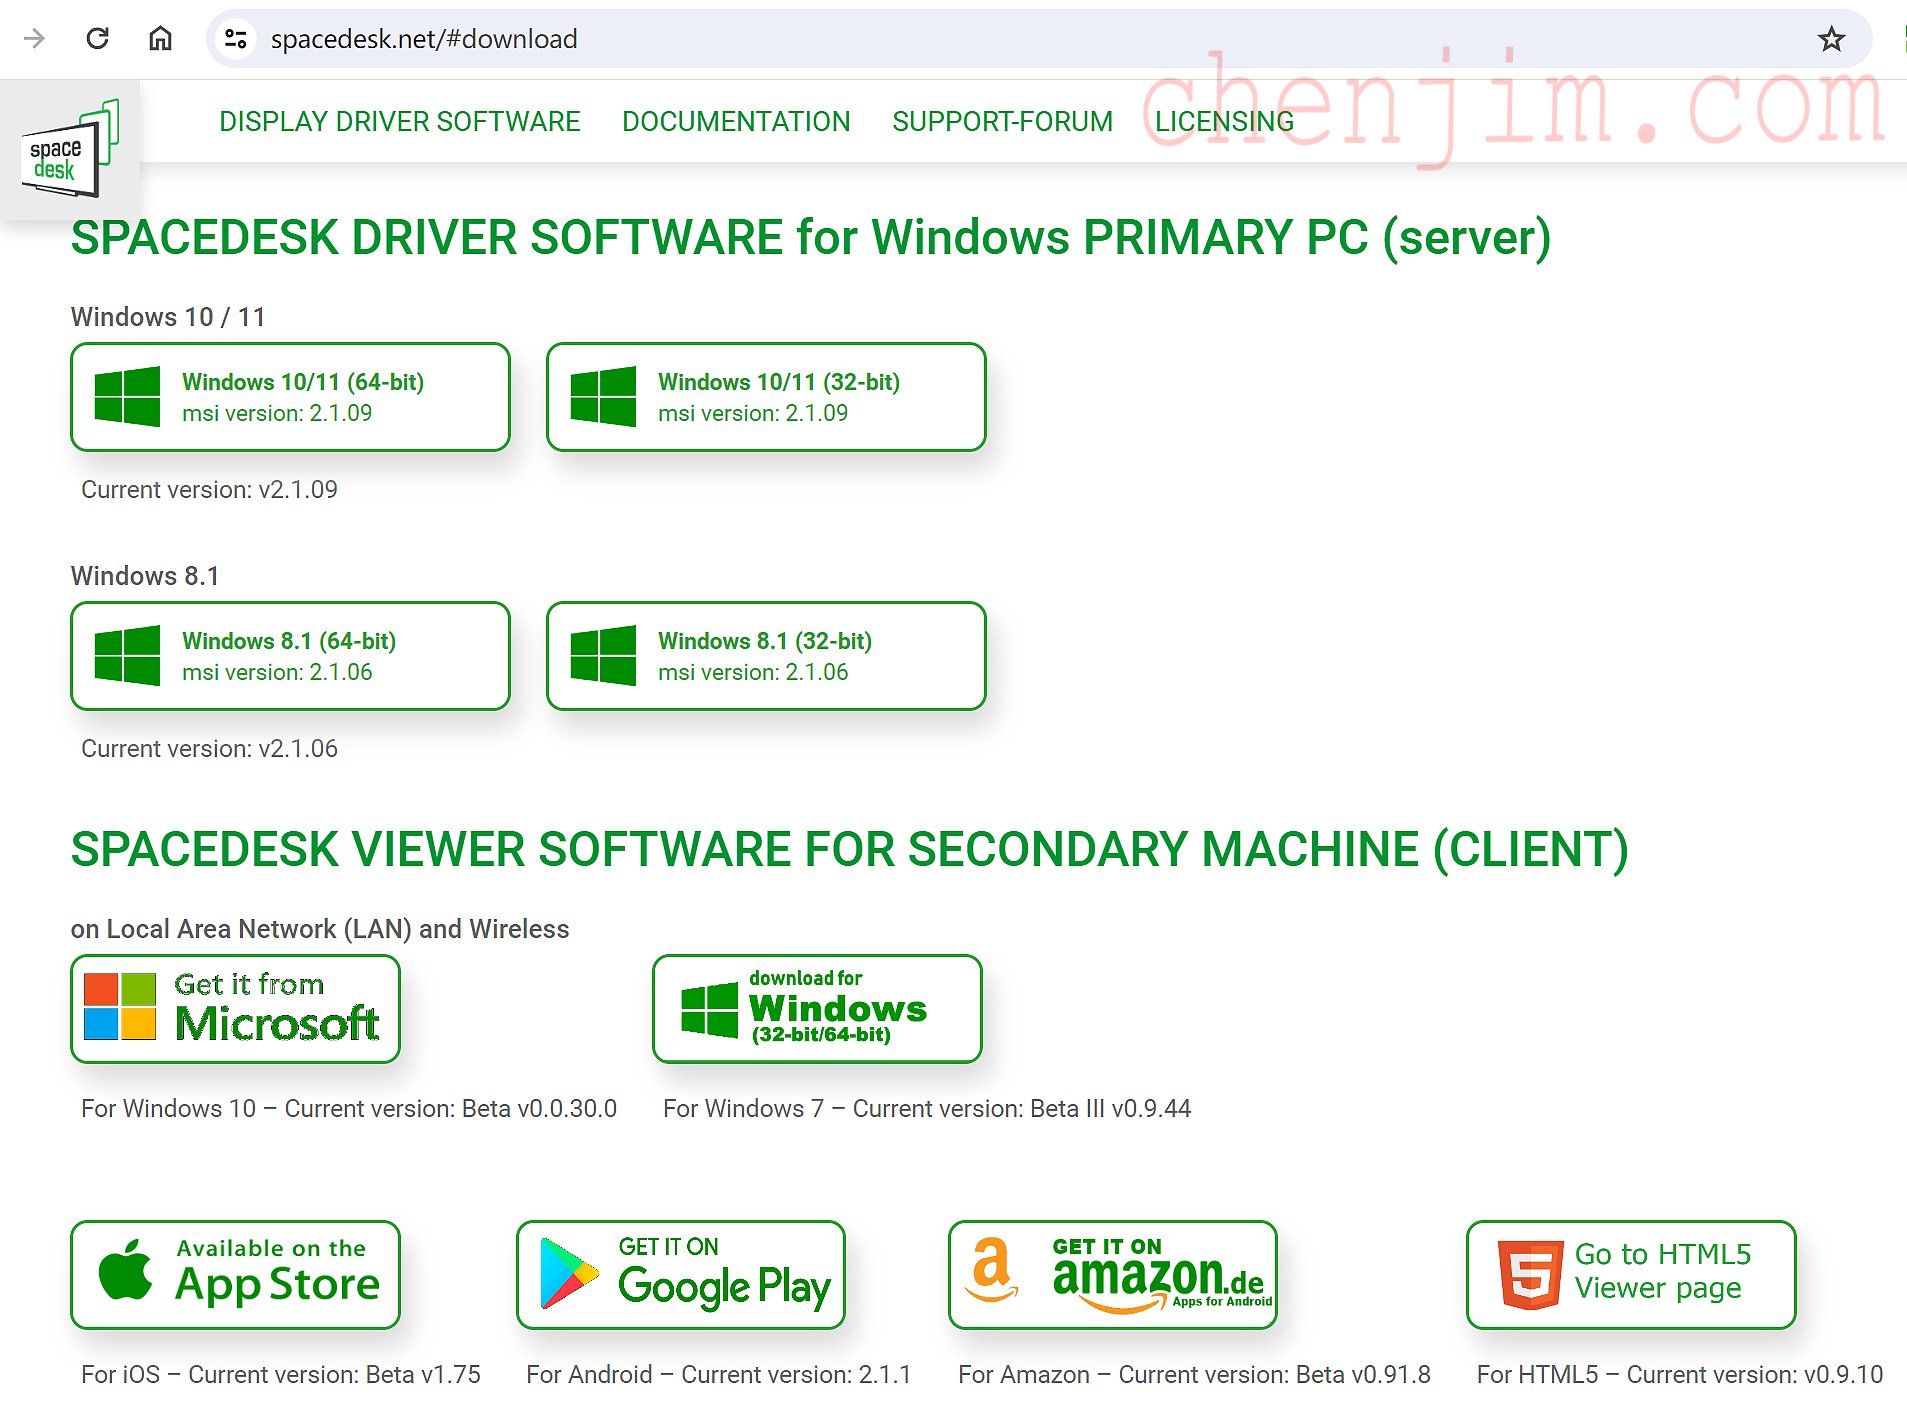The width and height of the screenshot is (1907, 1410).
Task: Click 'For Windows 10 – Current version: Beta v0.0.30.0'
Action: tap(349, 1109)
